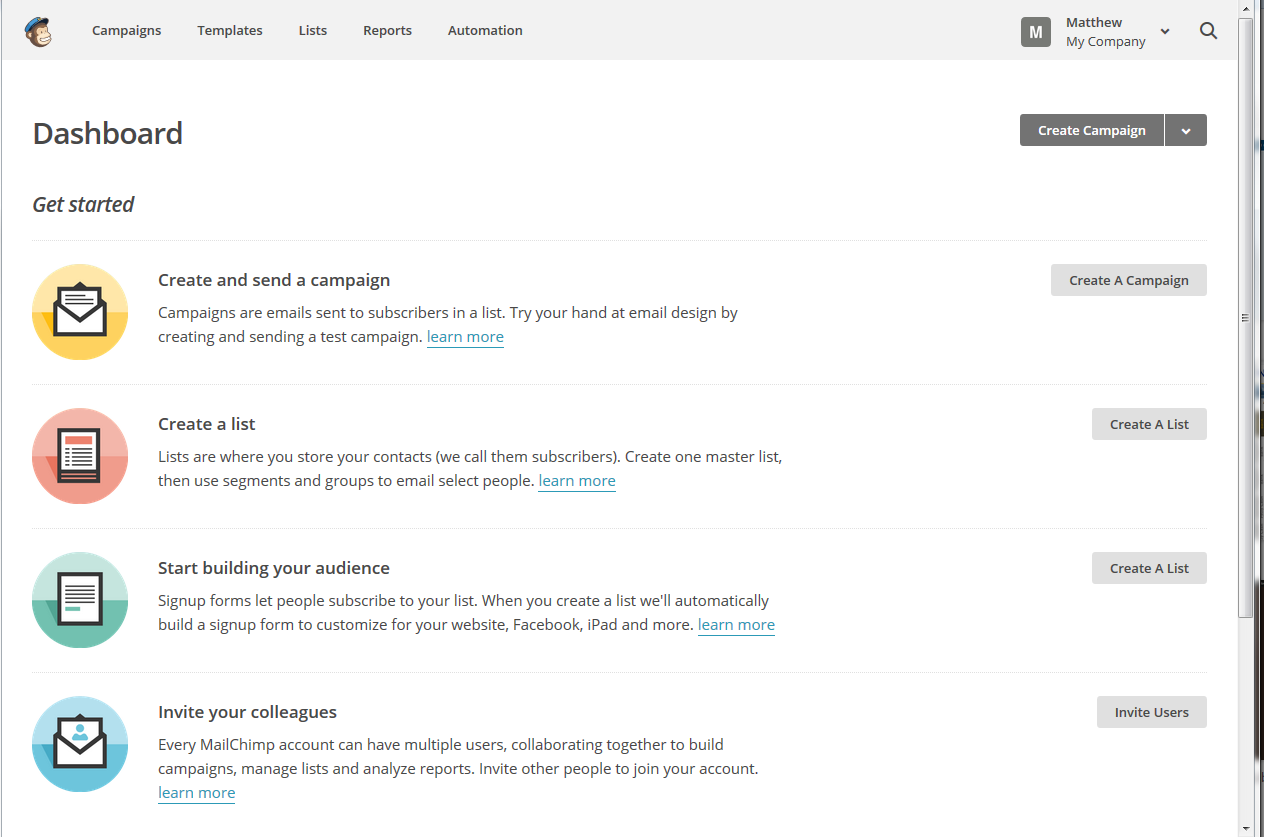Go to the Templates menu
This screenshot has height=837, width=1264.
(x=229, y=31)
